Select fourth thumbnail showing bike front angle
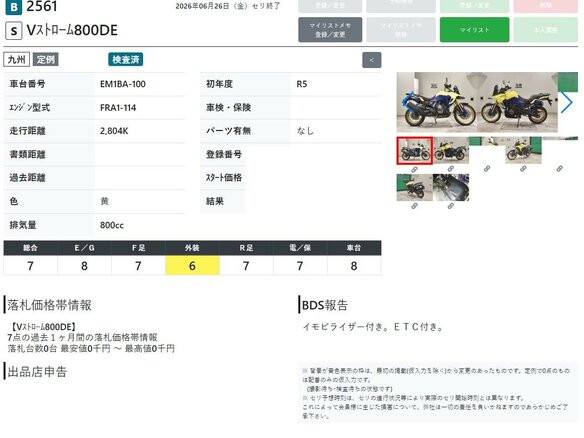This screenshot has width=584, height=438. click(524, 150)
